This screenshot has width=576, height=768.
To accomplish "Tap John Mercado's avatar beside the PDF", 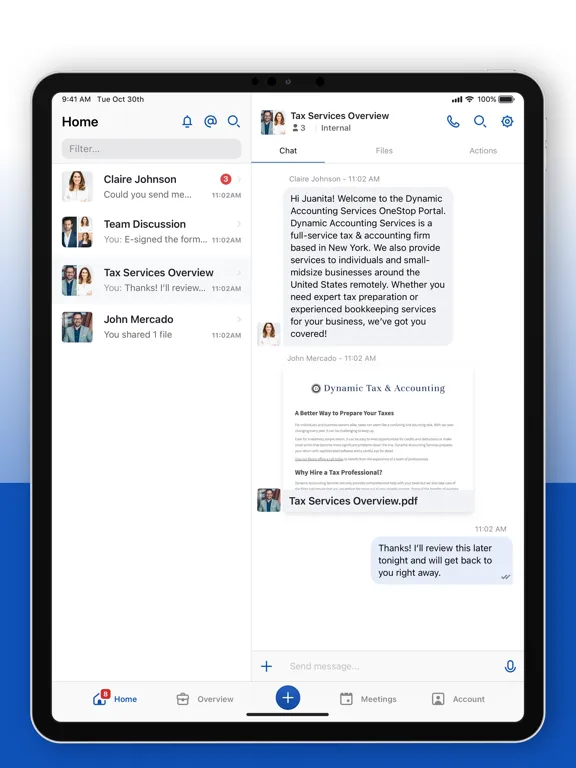I will pos(269,500).
